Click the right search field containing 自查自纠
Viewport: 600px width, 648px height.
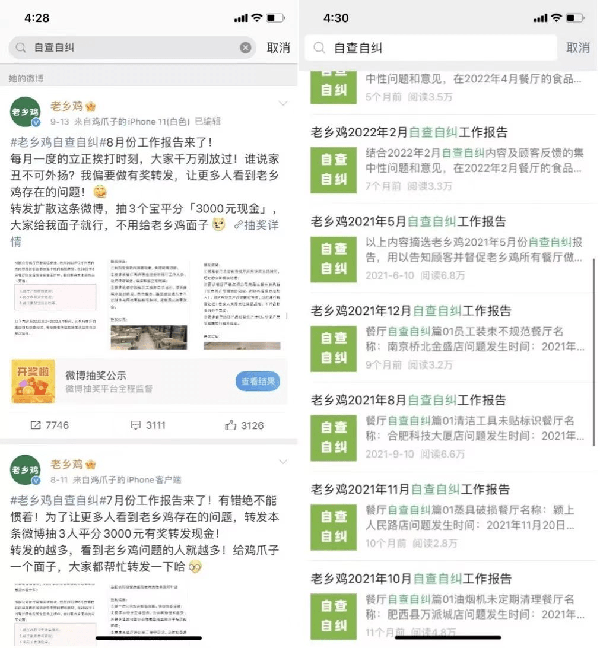(431, 48)
